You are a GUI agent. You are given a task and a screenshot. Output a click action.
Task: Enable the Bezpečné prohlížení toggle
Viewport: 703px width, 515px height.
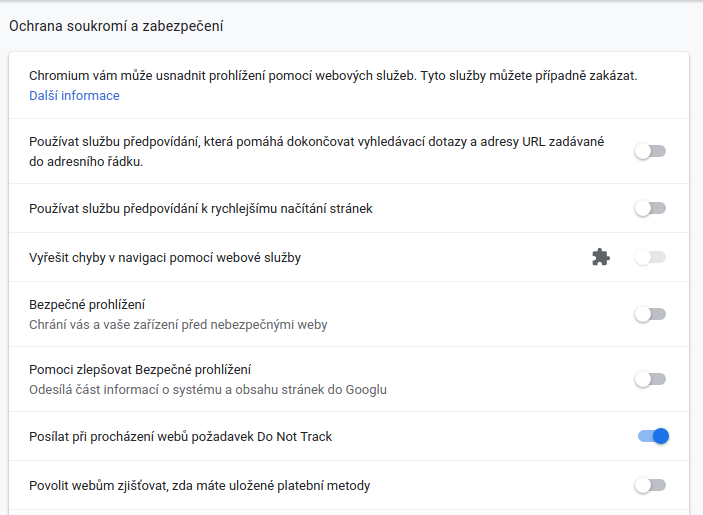pyautogui.click(x=650, y=314)
